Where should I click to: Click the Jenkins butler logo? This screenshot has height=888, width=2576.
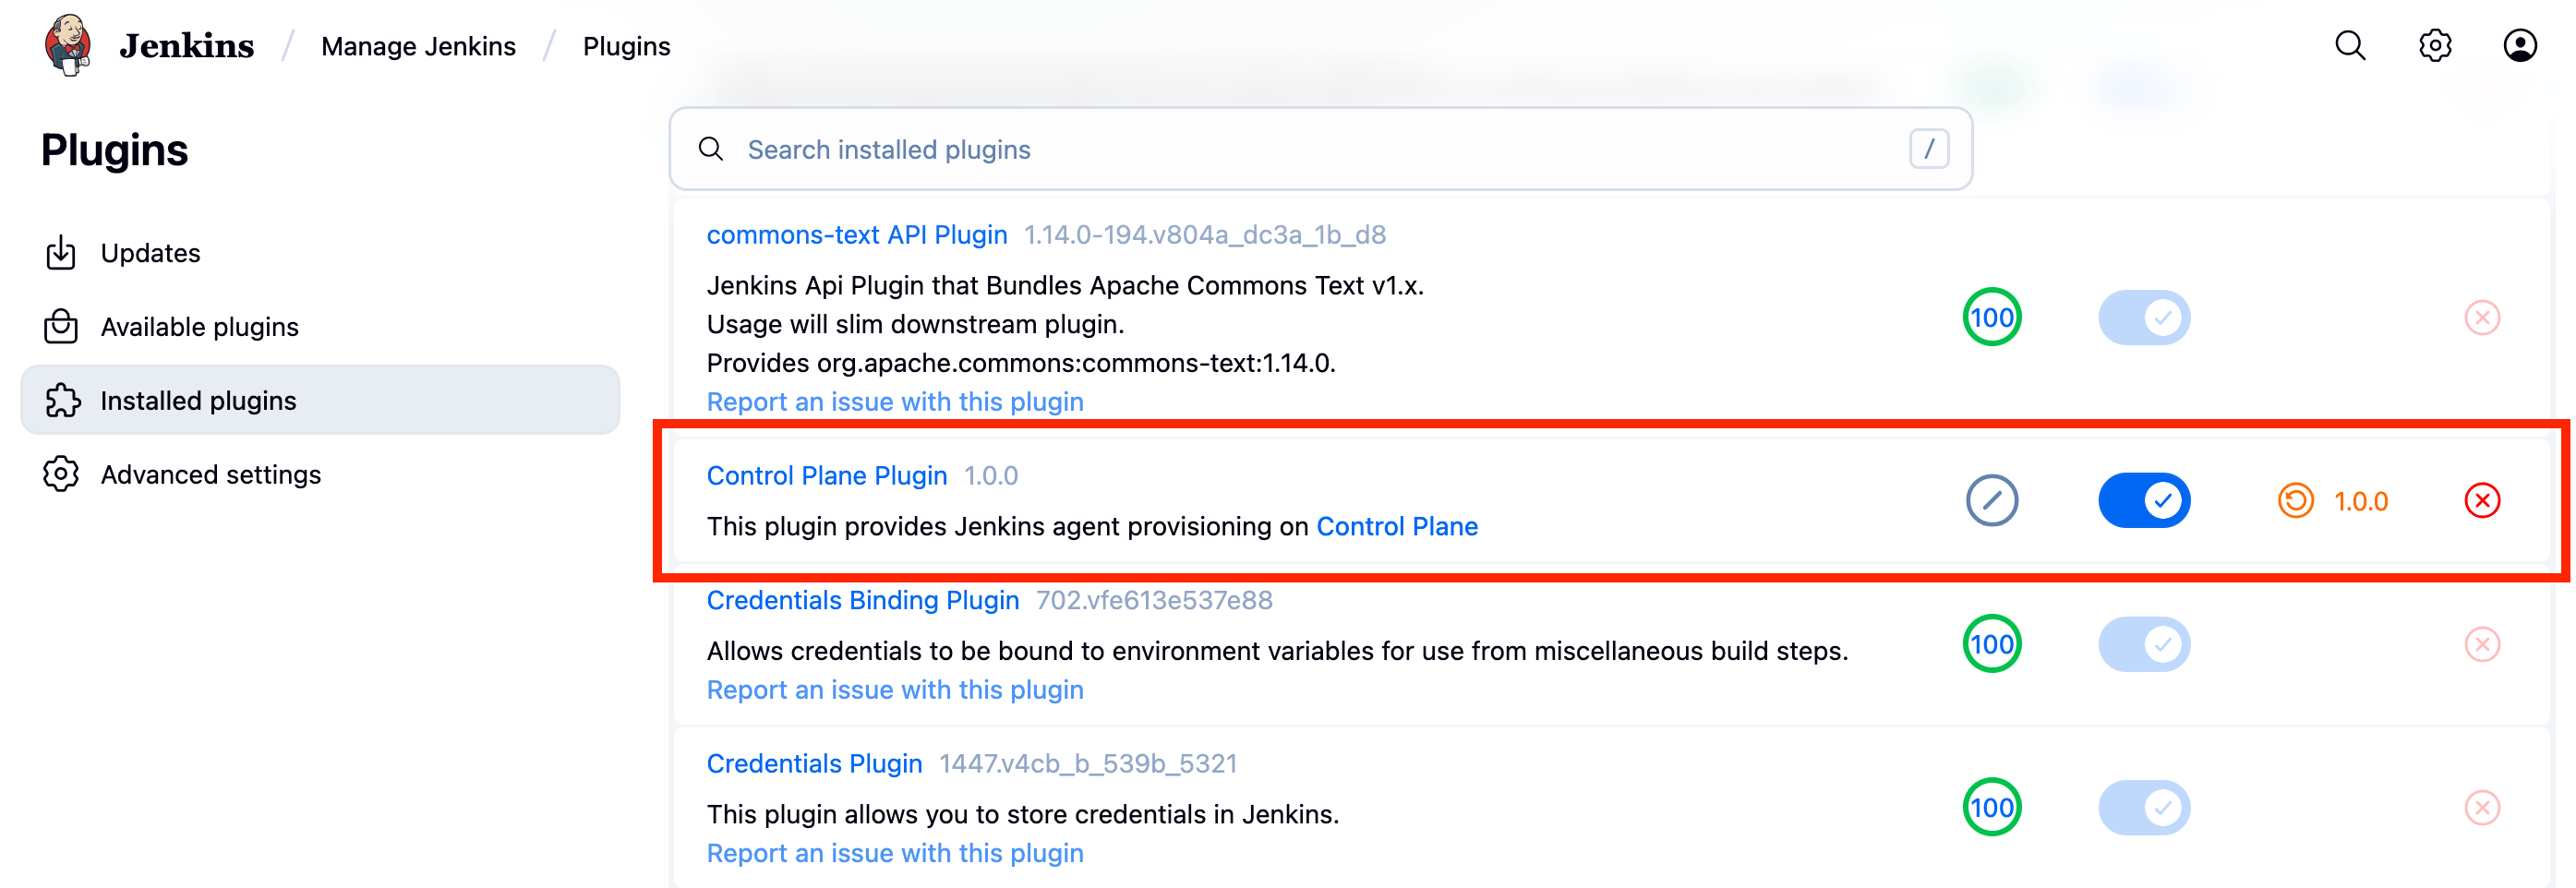[68, 45]
